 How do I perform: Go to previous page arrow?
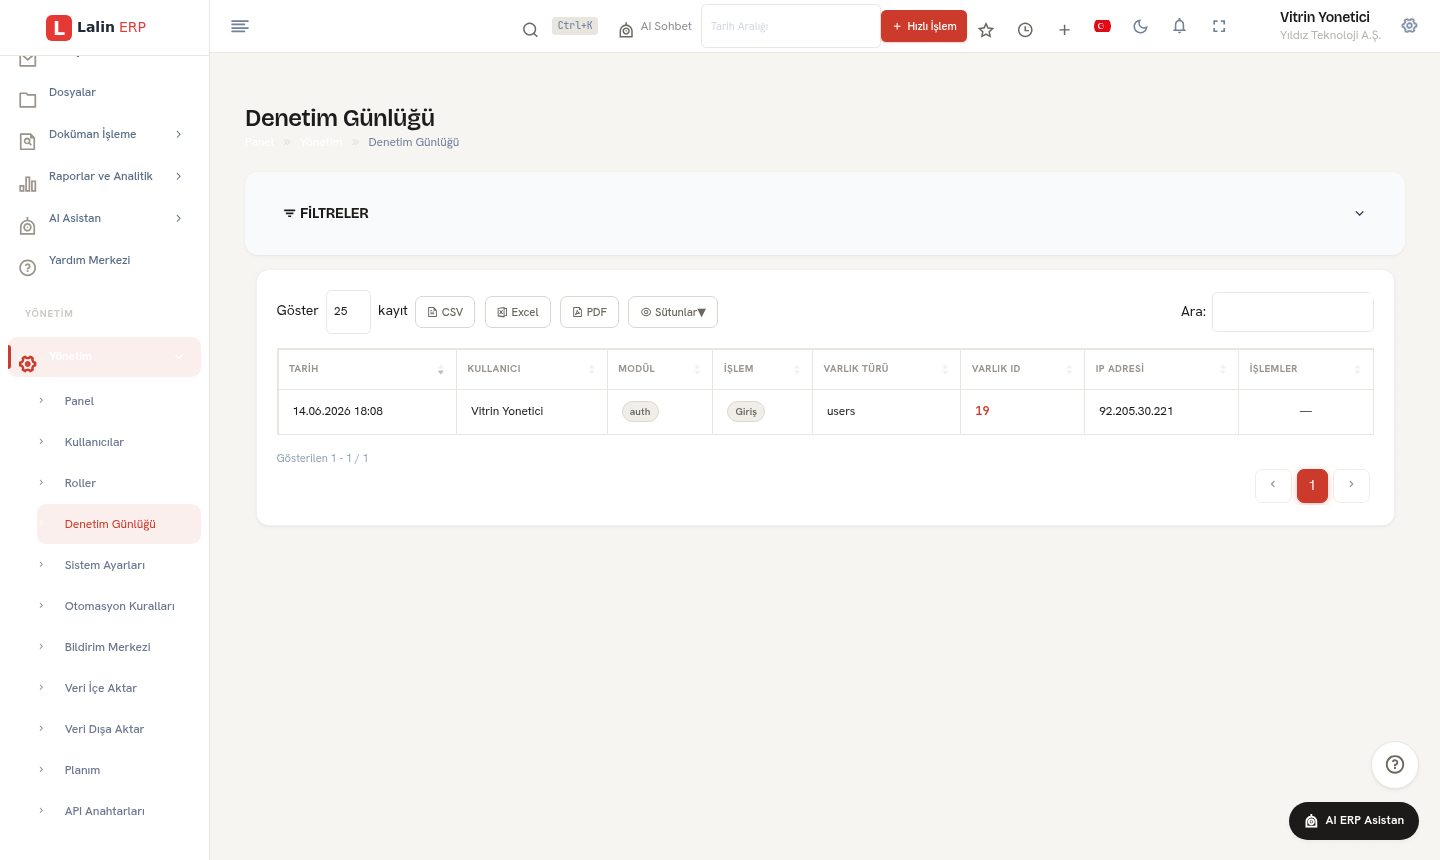tap(1273, 485)
